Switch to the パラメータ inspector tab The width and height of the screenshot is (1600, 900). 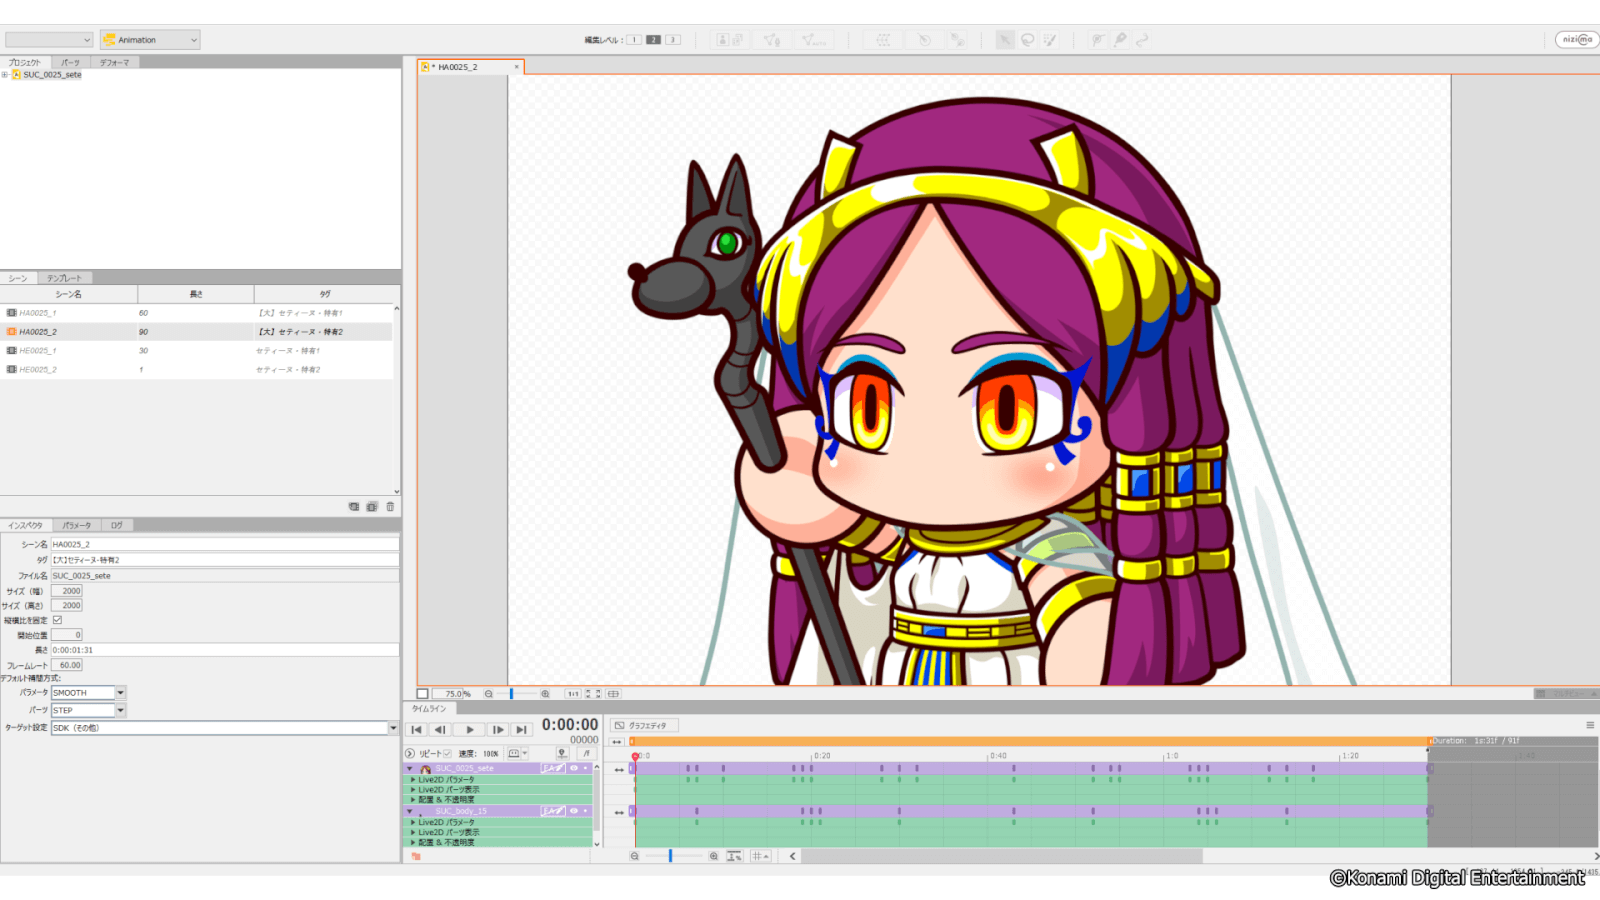pos(76,525)
